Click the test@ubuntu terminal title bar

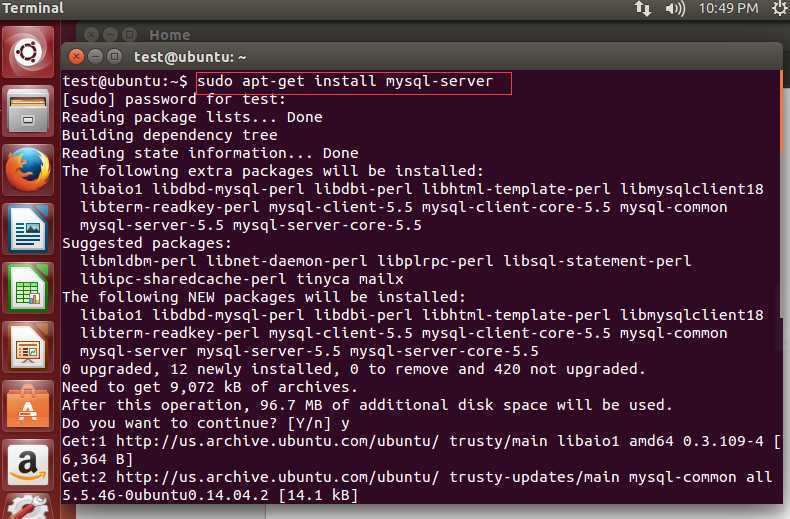(400, 57)
